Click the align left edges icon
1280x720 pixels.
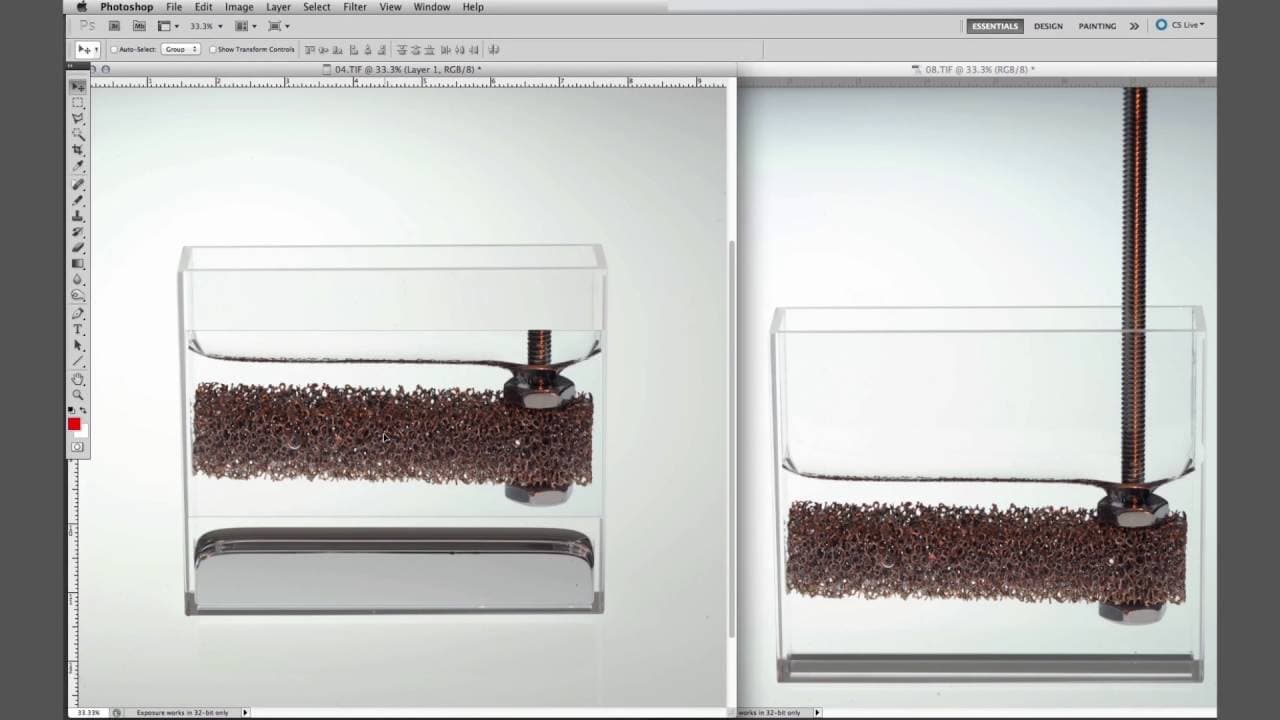(x=354, y=49)
